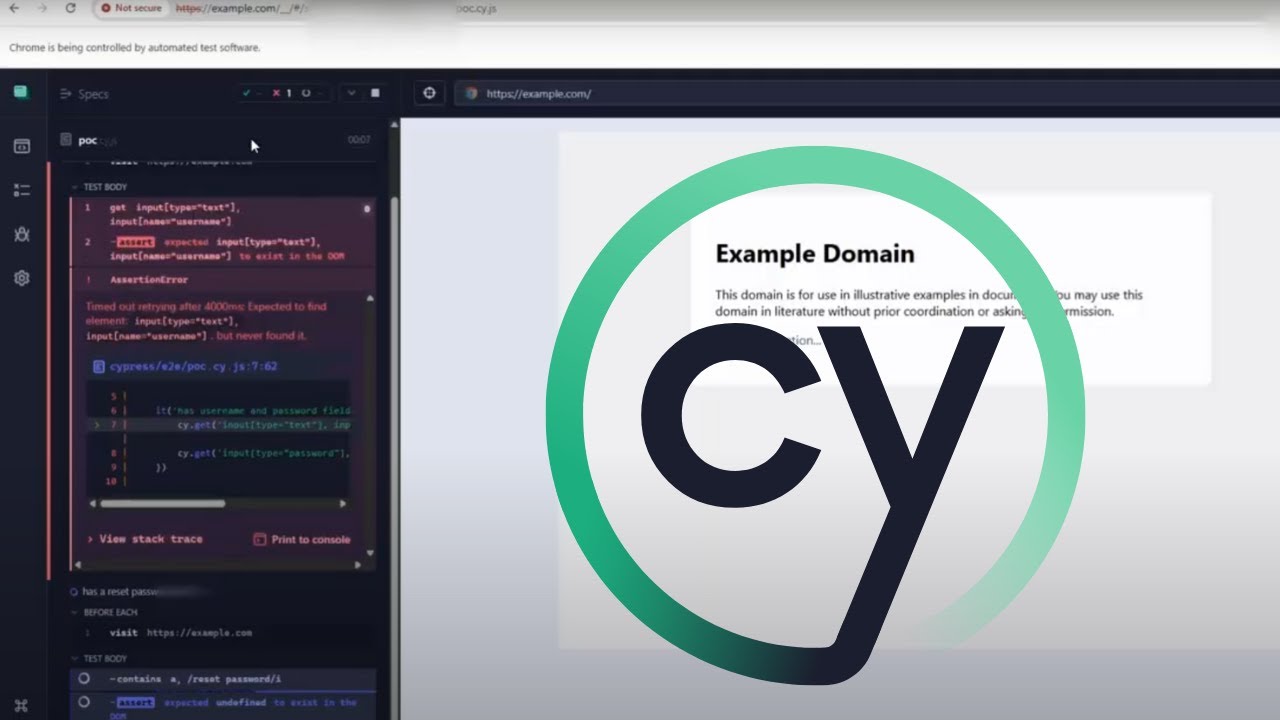The width and height of the screenshot is (1280, 720).
Task: Reload the browser page
Action: (x=70, y=8)
